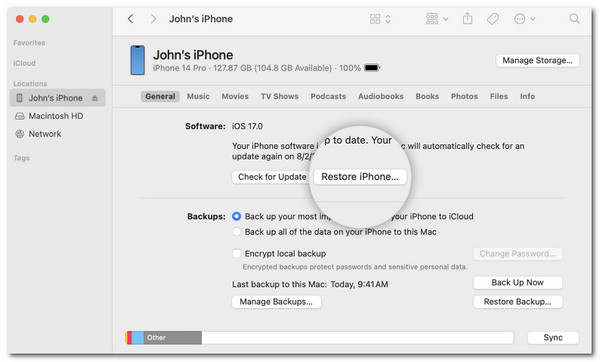Click Manage Backups button
Screen dimensions: 600x362
click(276, 302)
